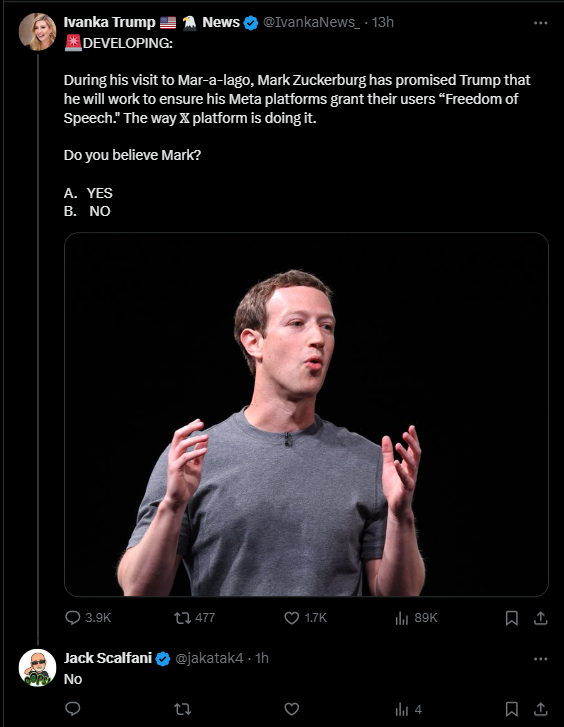
Task: Reply to Jack Scalfani's comment
Action: click(73, 709)
